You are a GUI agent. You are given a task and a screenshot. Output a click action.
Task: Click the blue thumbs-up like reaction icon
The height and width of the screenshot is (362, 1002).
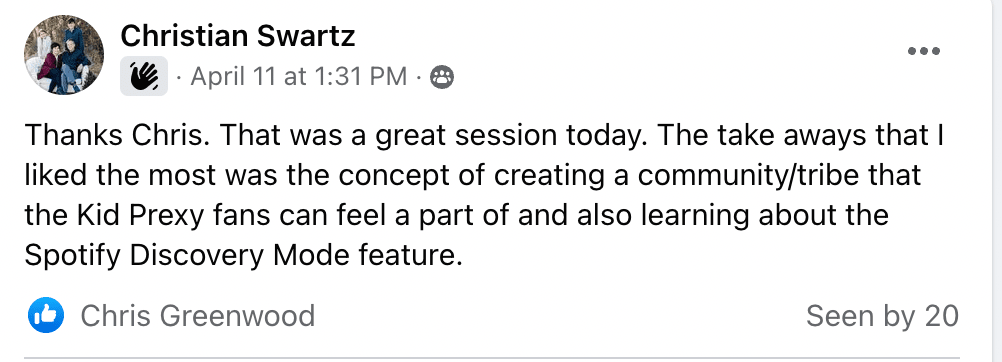coord(45,315)
